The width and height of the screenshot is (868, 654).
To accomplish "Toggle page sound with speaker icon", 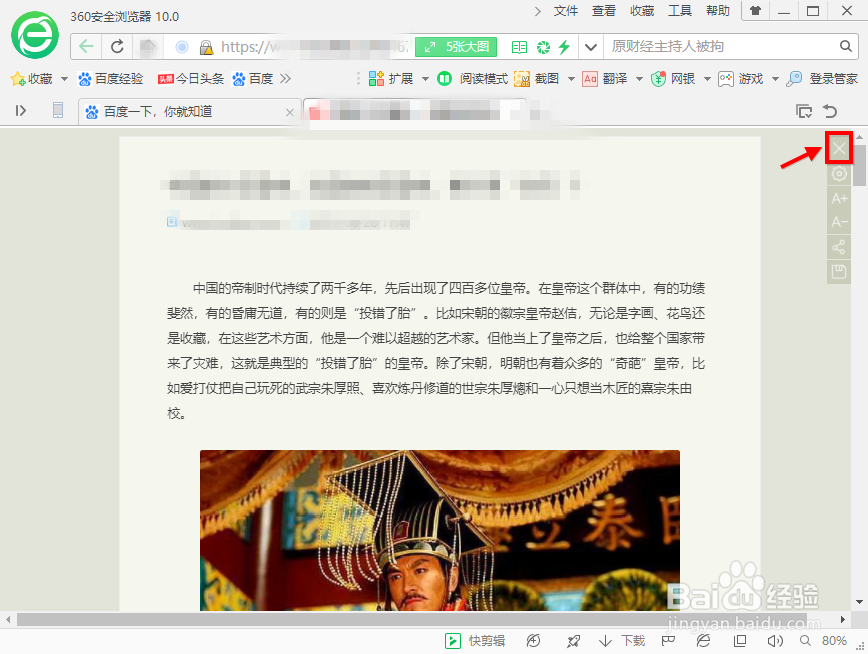I will click(775, 641).
